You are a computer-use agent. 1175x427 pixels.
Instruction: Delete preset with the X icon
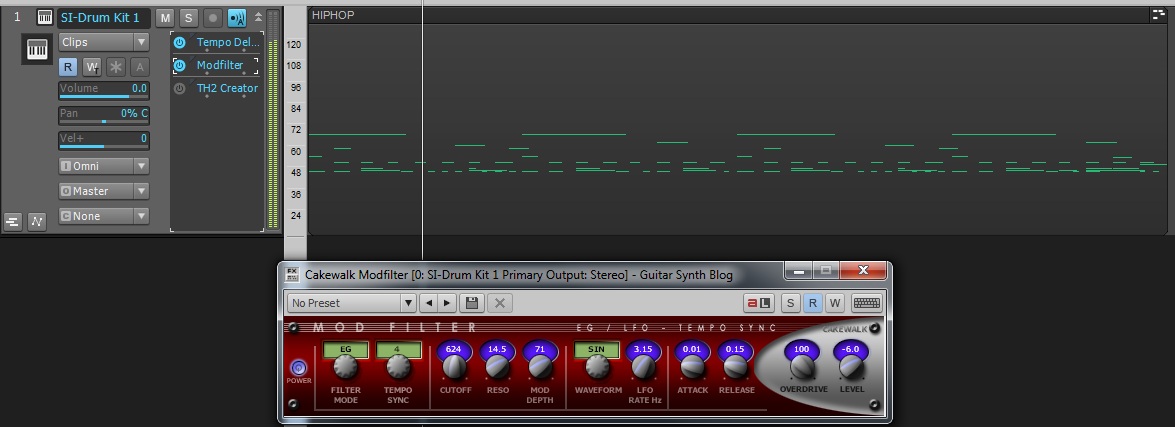click(499, 303)
